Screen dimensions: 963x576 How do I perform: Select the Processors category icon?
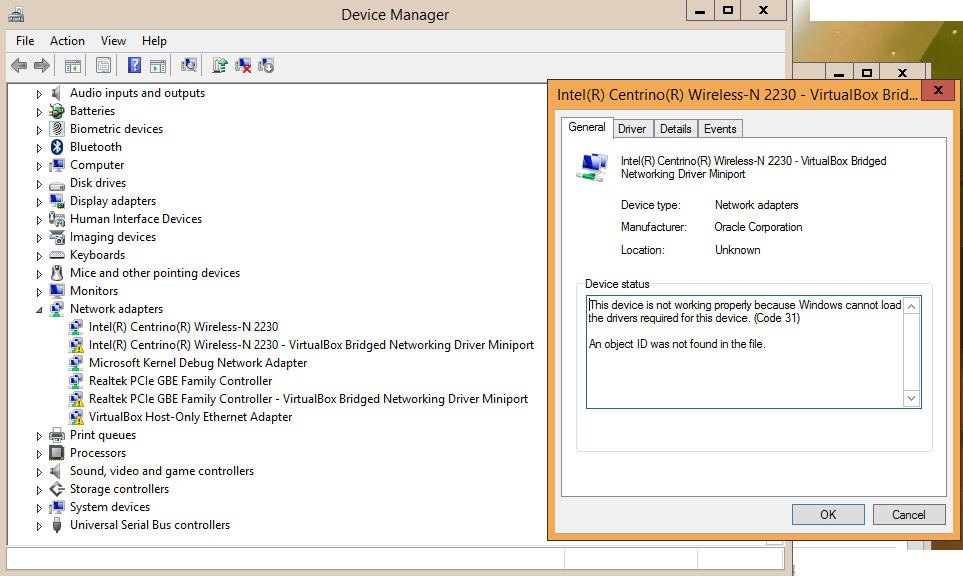57,453
